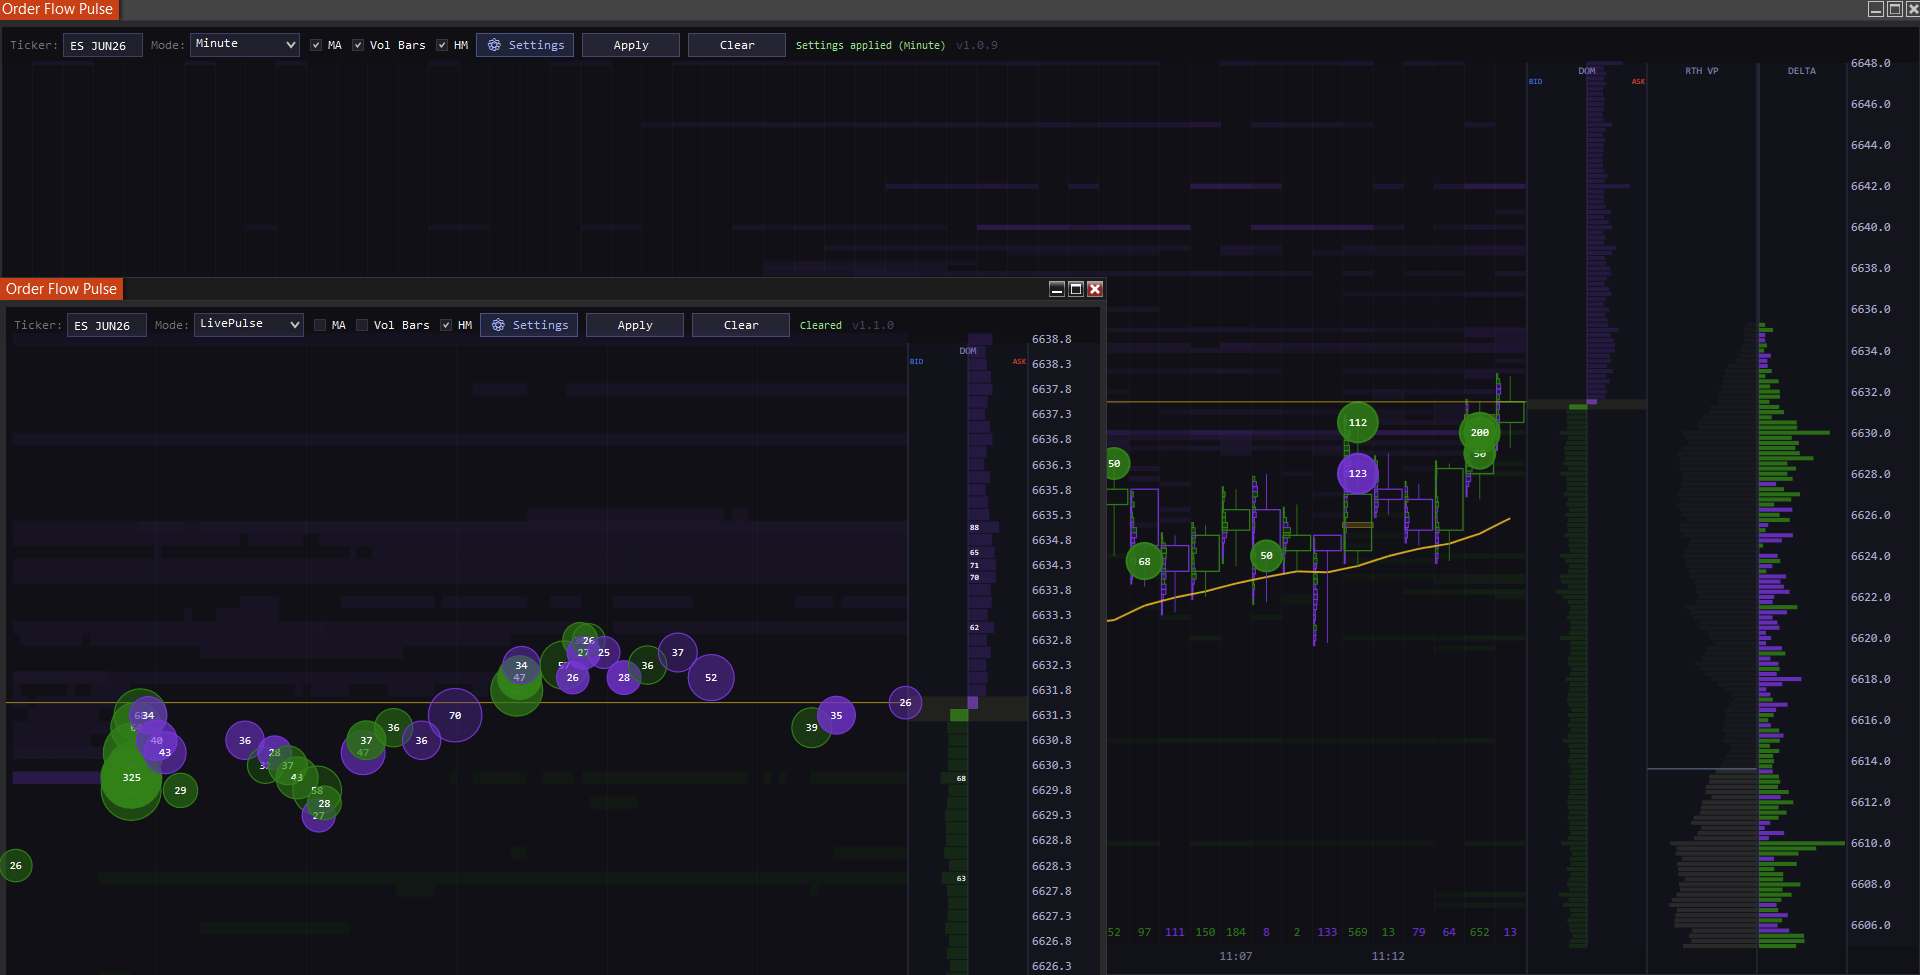
Task: Close the inner LivePulse Order Flow window
Action: [1095, 289]
